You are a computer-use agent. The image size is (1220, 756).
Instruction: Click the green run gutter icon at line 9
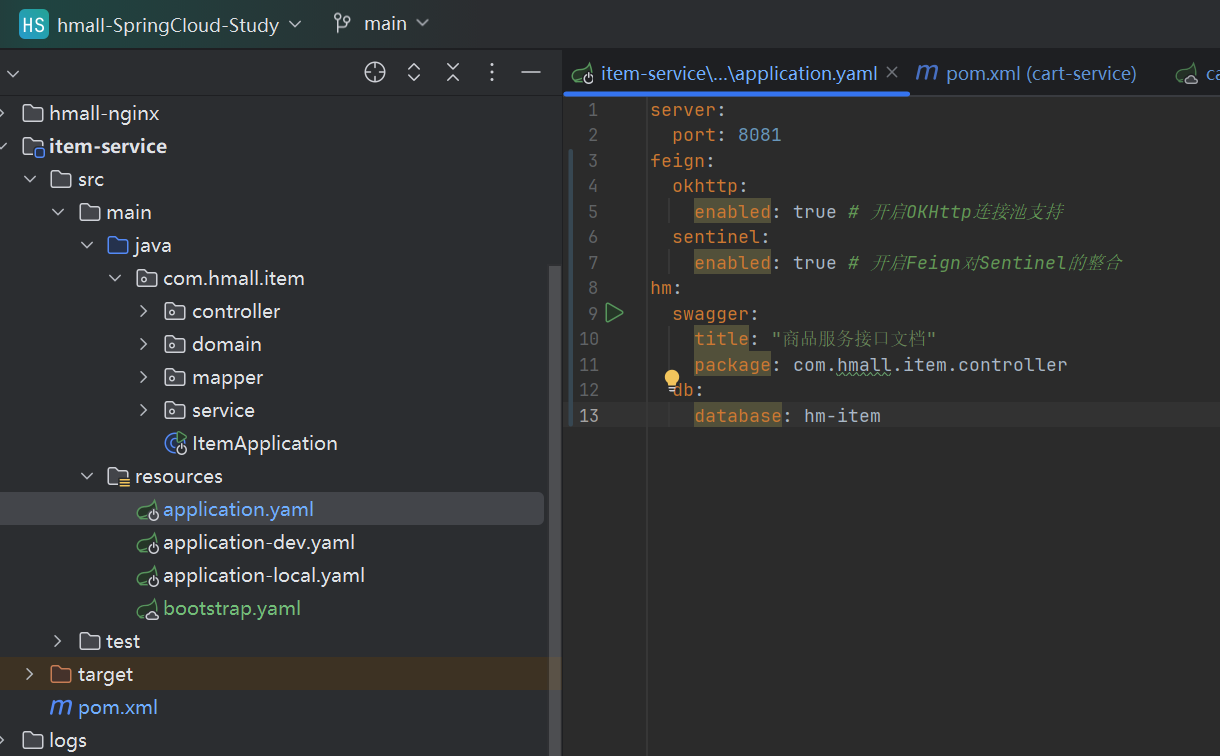click(614, 313)
